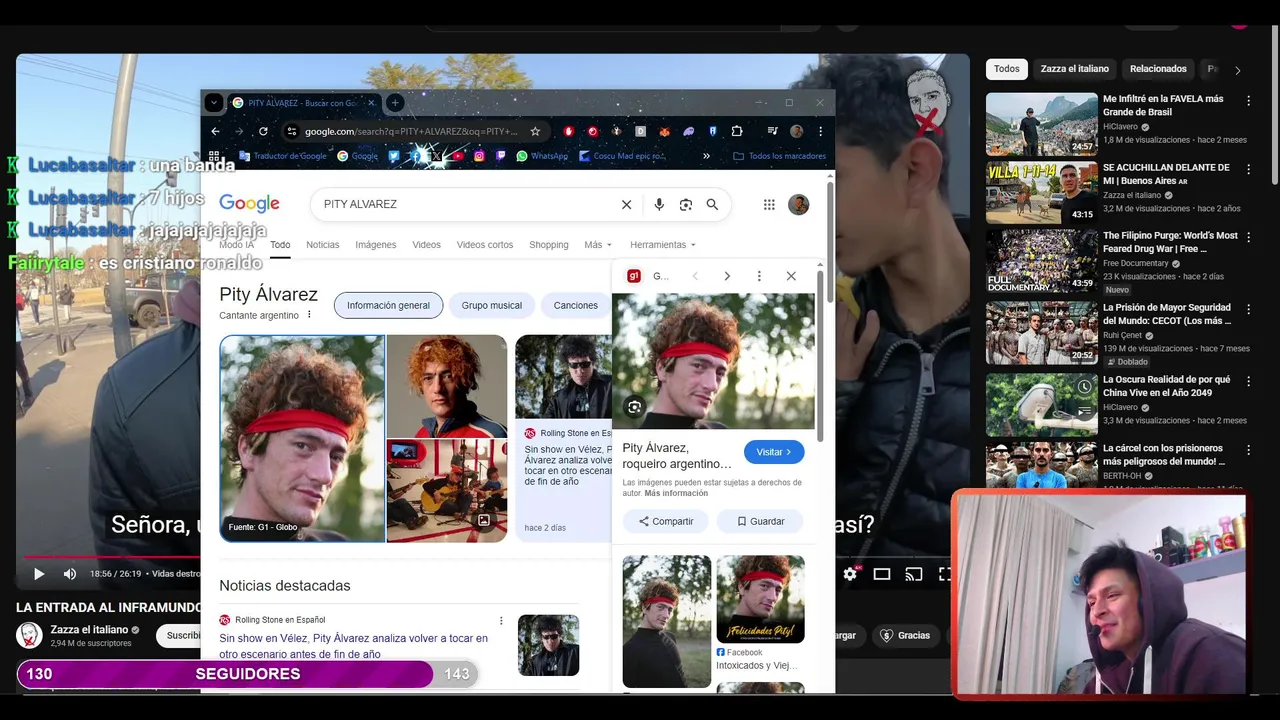This screenshot has width=1280, height=720.
Task: Open Rolling Stone result options menu
Action: point(501,620)
